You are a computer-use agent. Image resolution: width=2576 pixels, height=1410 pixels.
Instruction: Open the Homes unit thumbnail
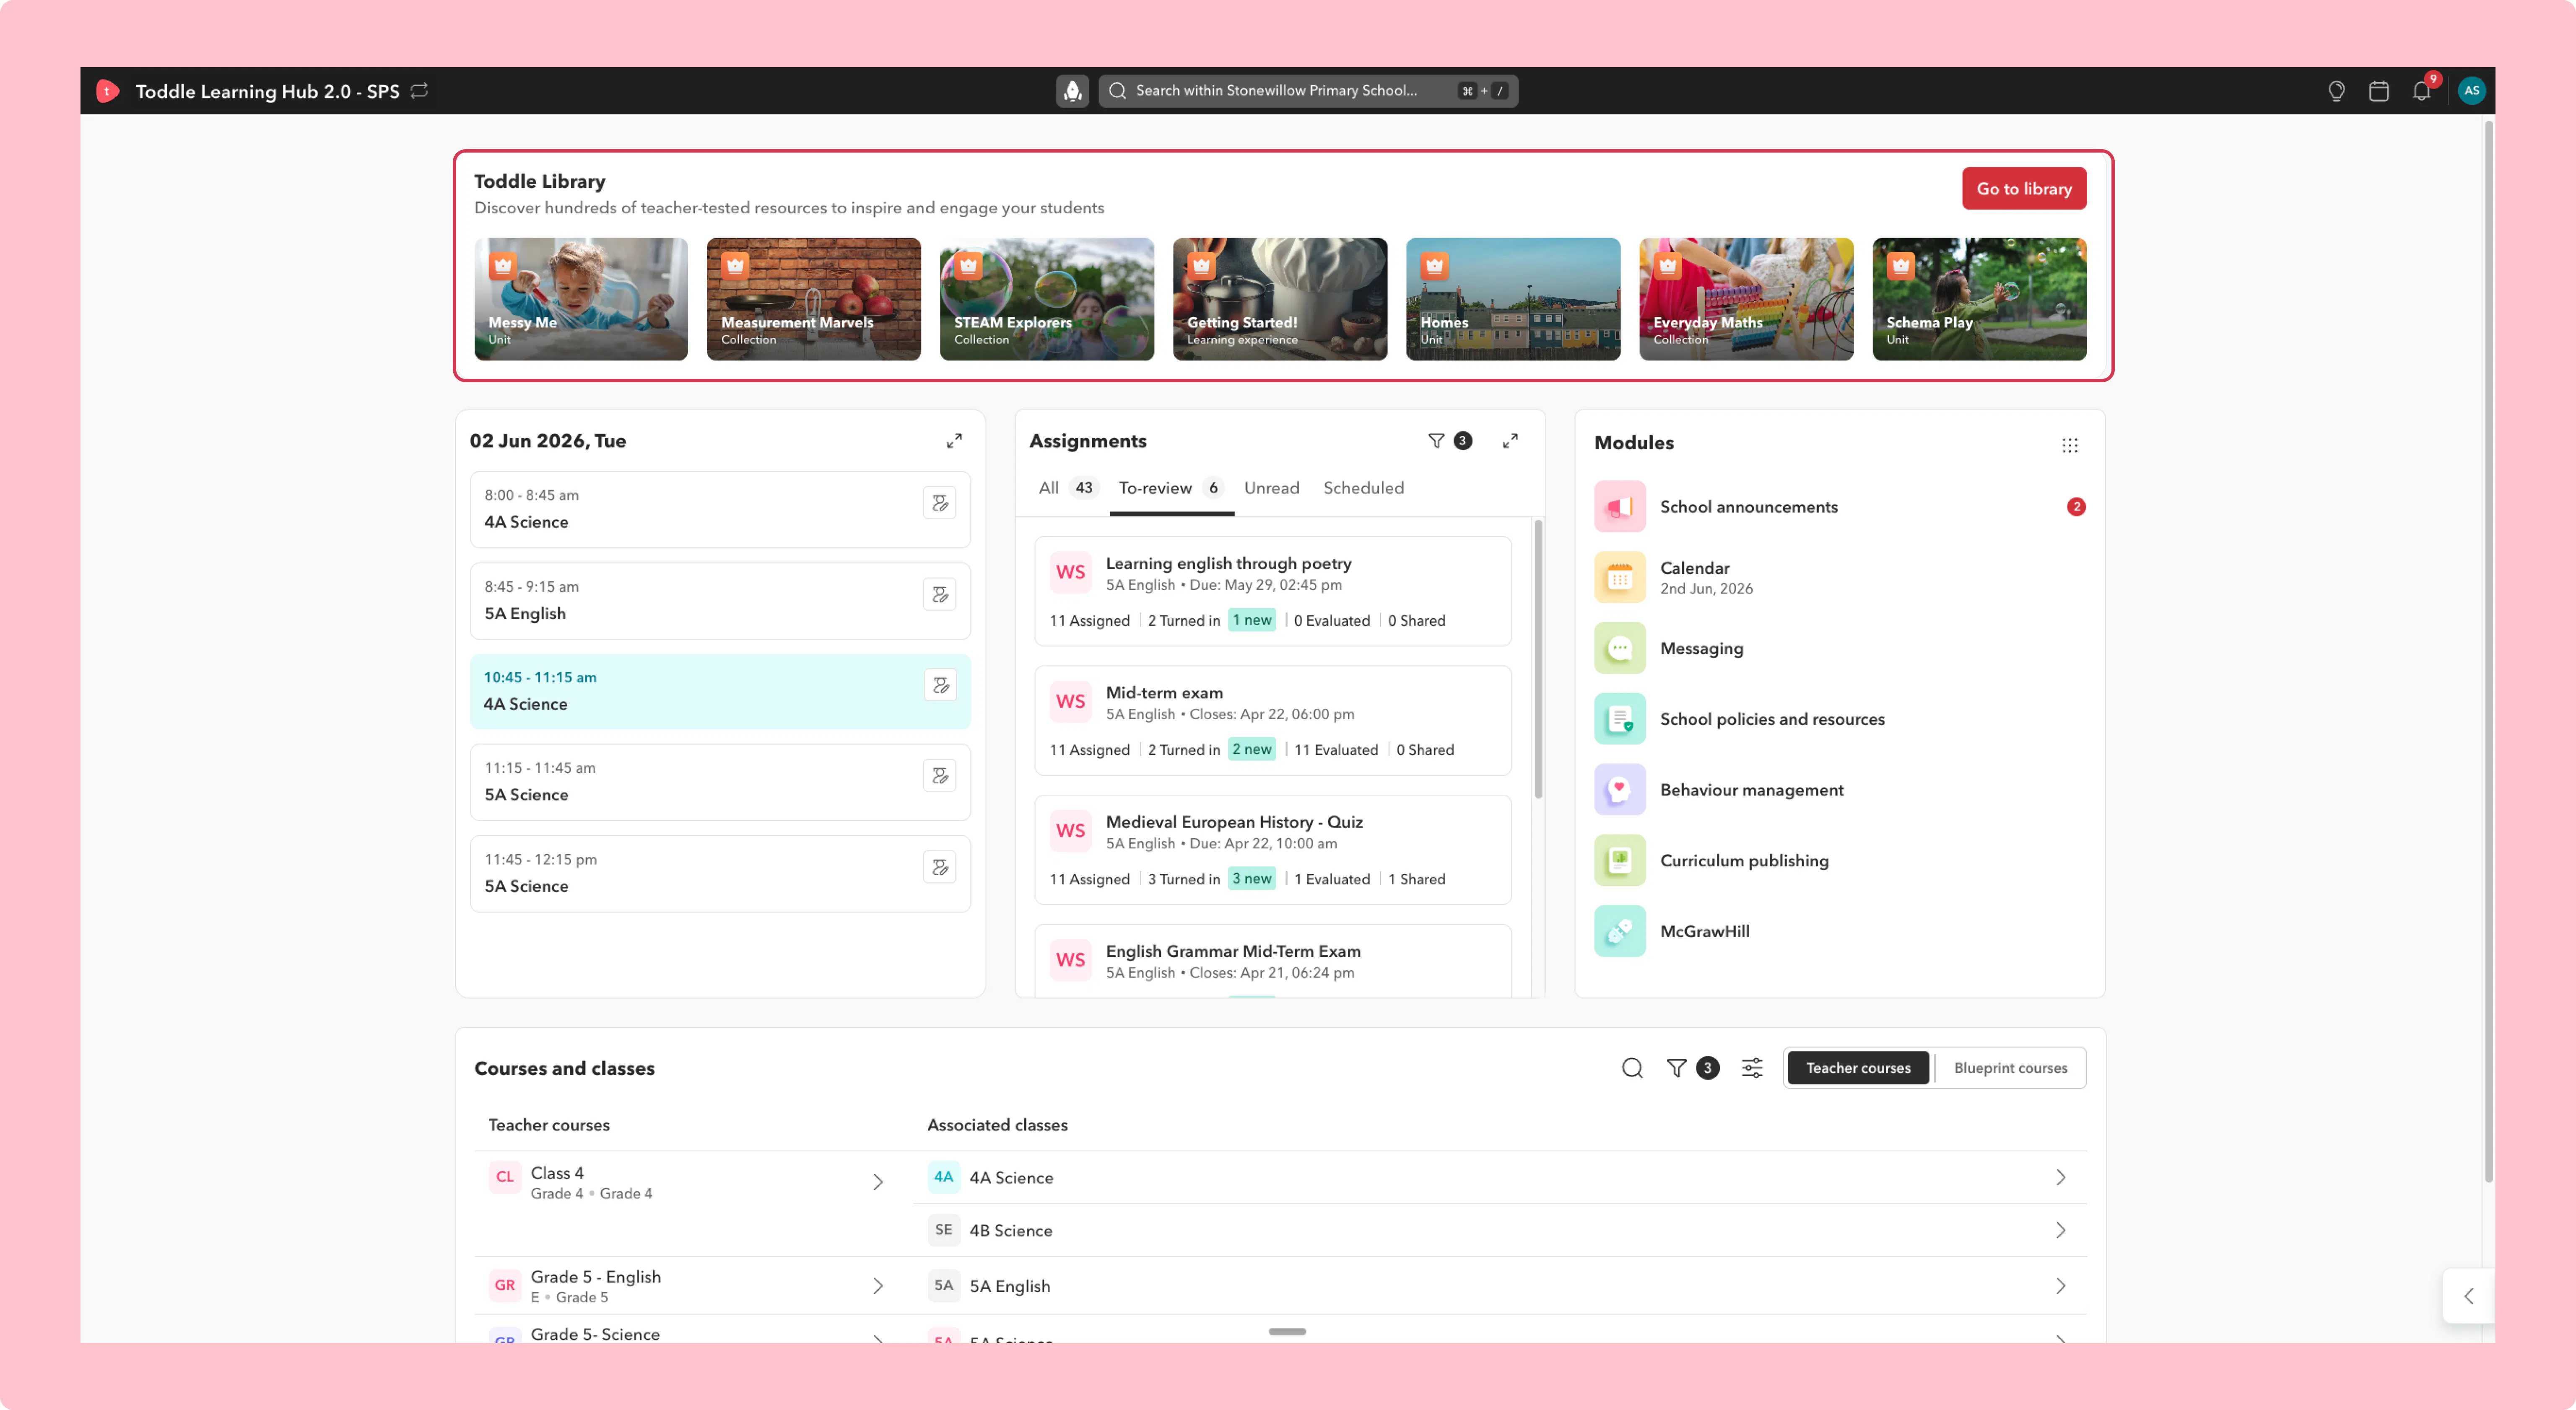[x=1513, y=299]
